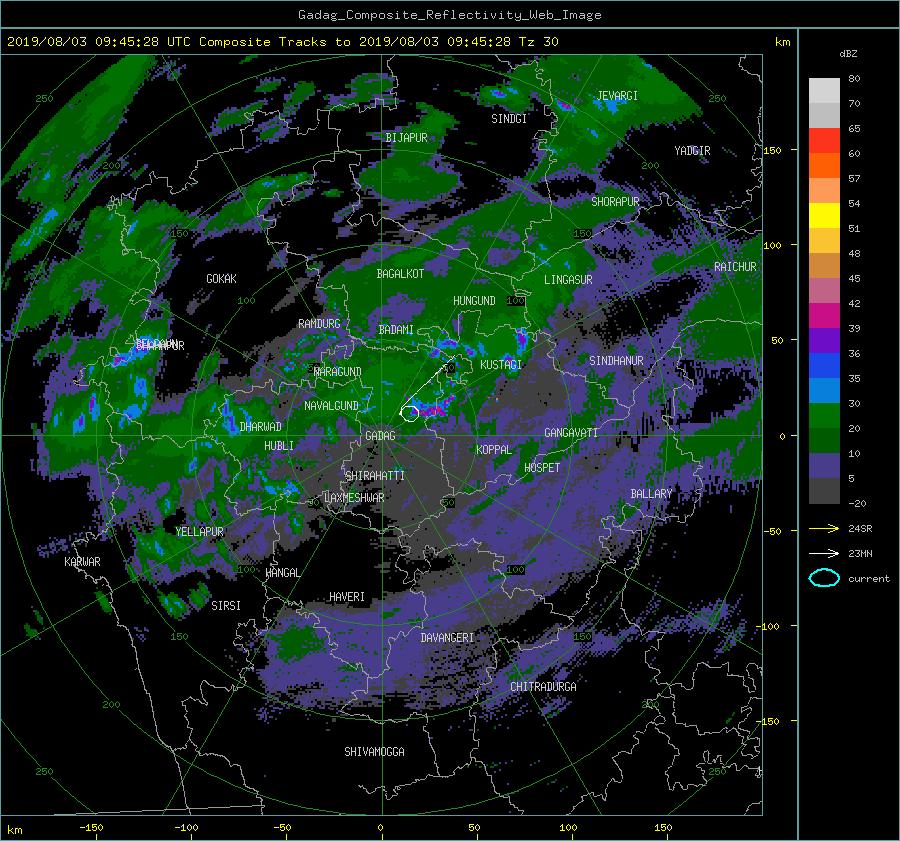Click the DHARWAD city label
The height and width of the screenshot is (841, 900).
pyautogui.click(x=261, y=427)
